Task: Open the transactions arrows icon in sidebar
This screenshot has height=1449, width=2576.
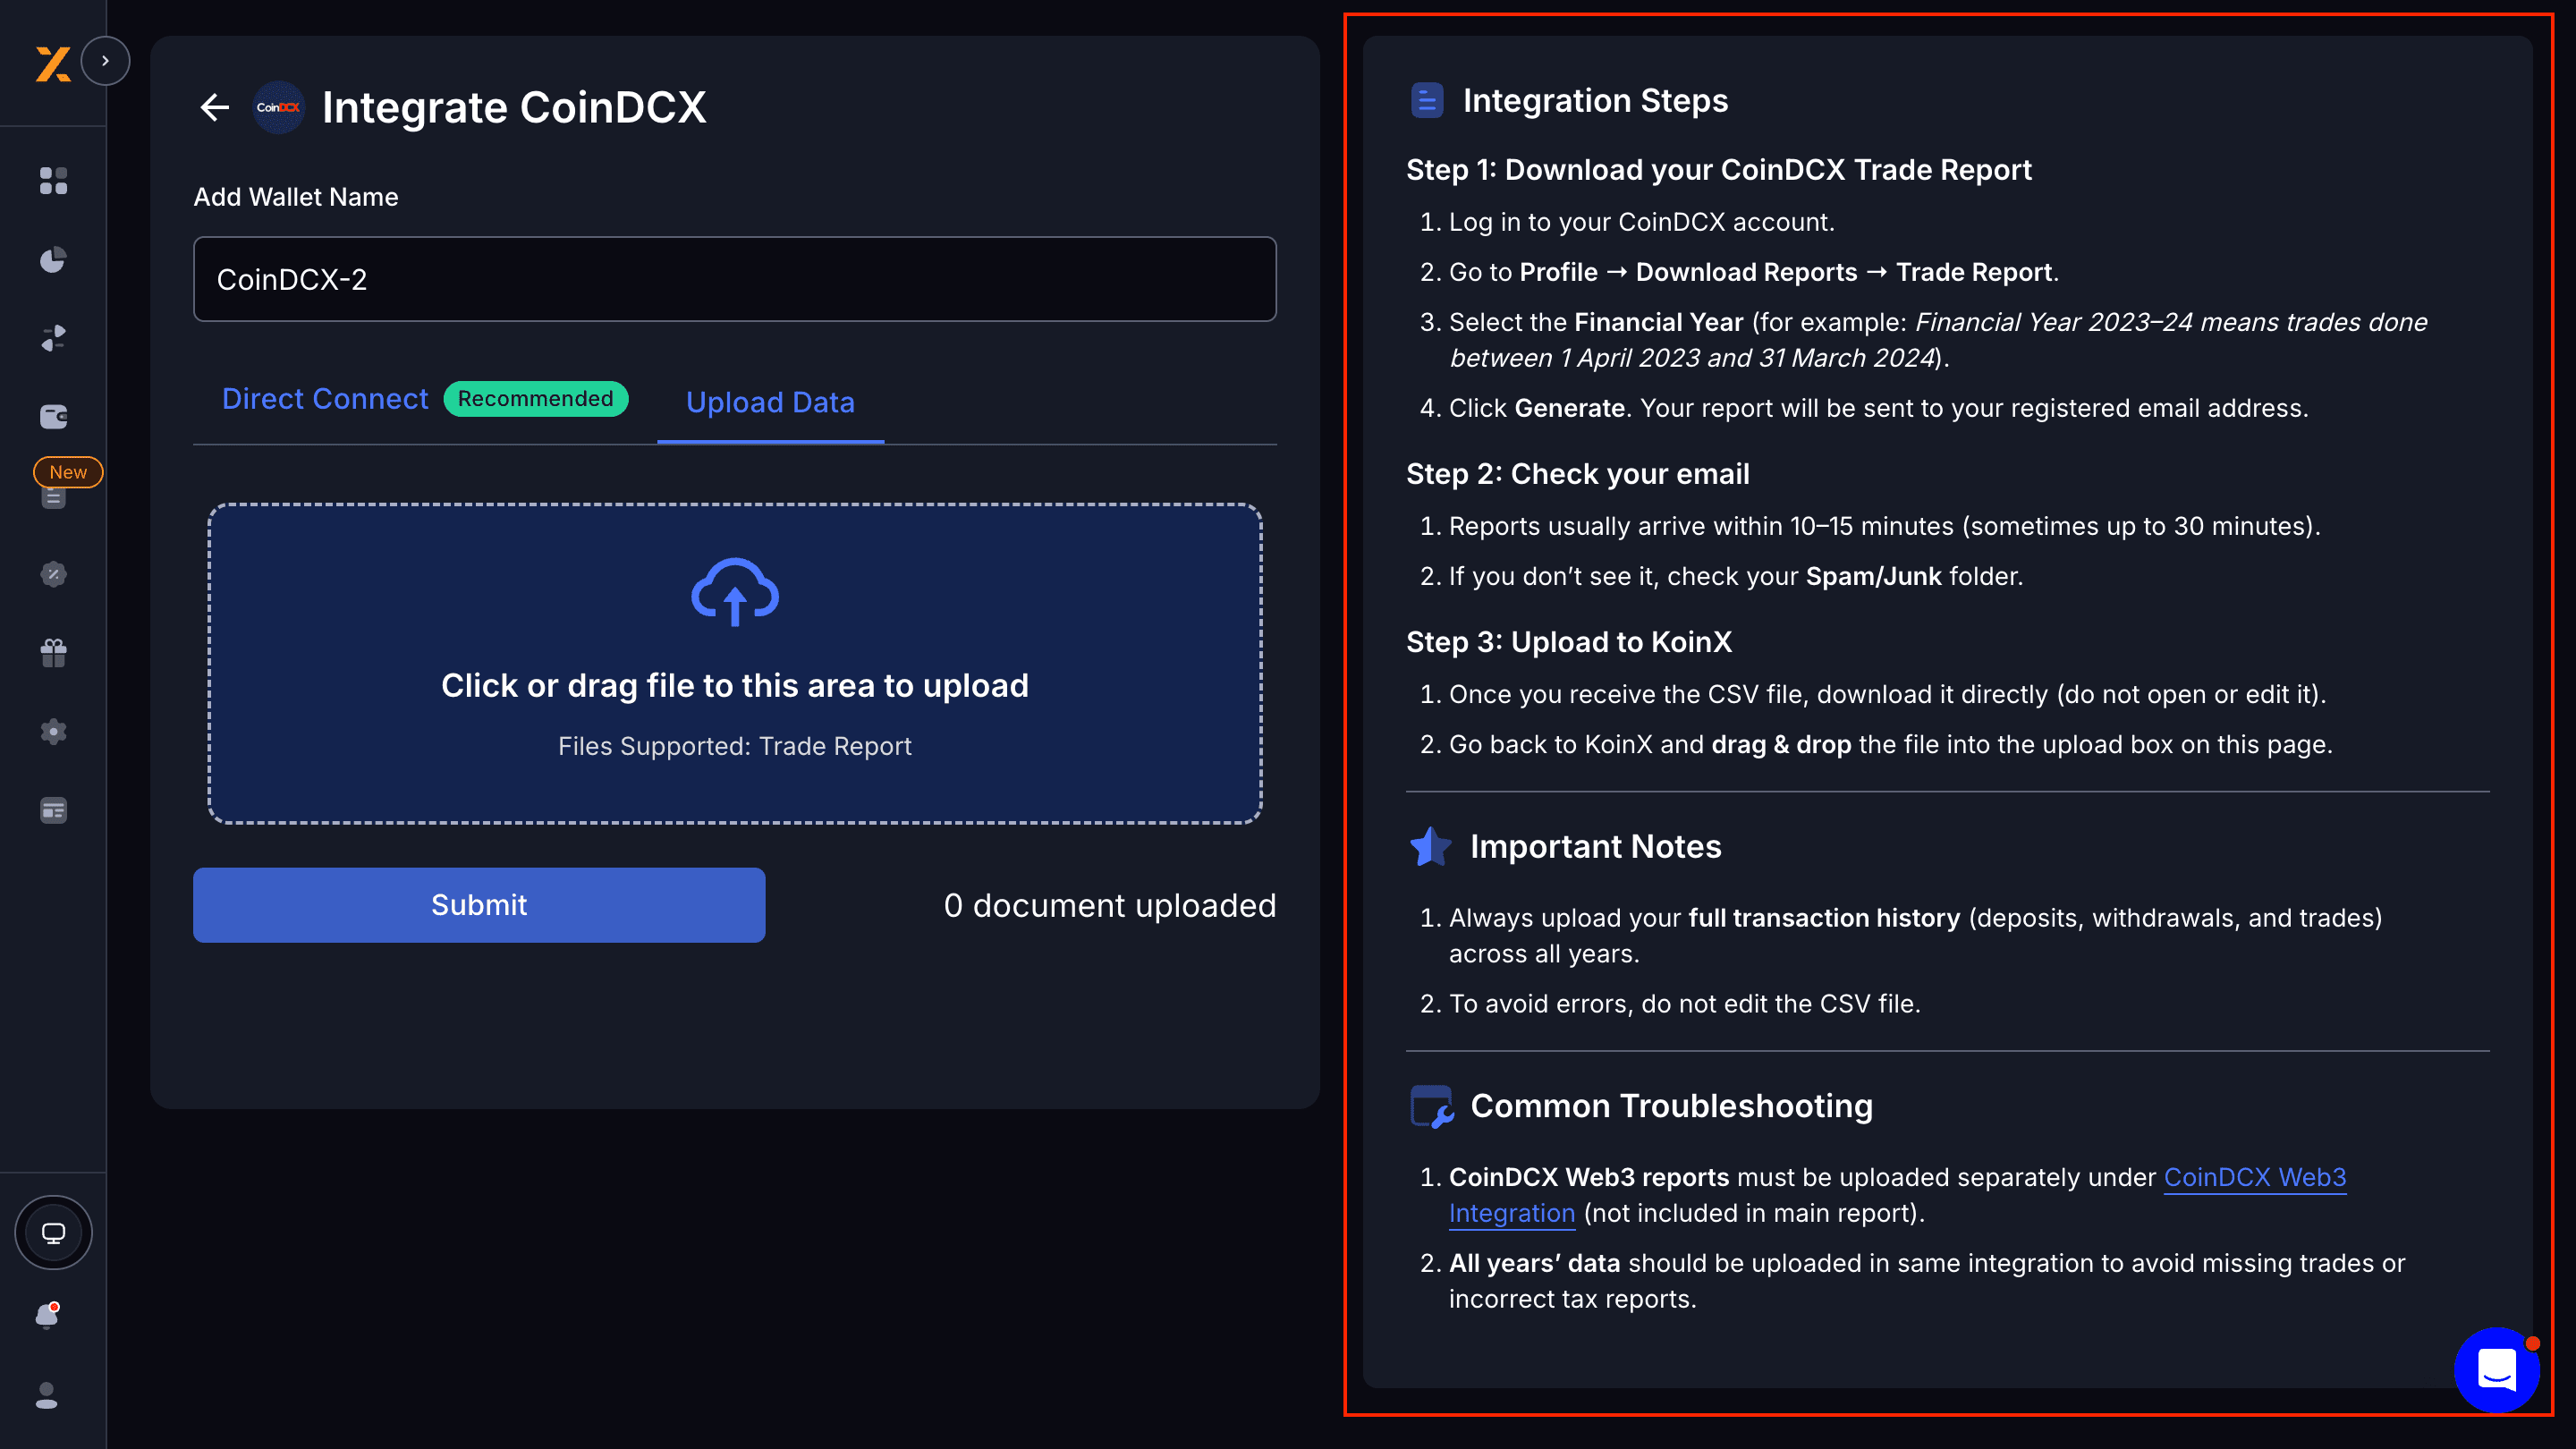Action: [53, 337]
